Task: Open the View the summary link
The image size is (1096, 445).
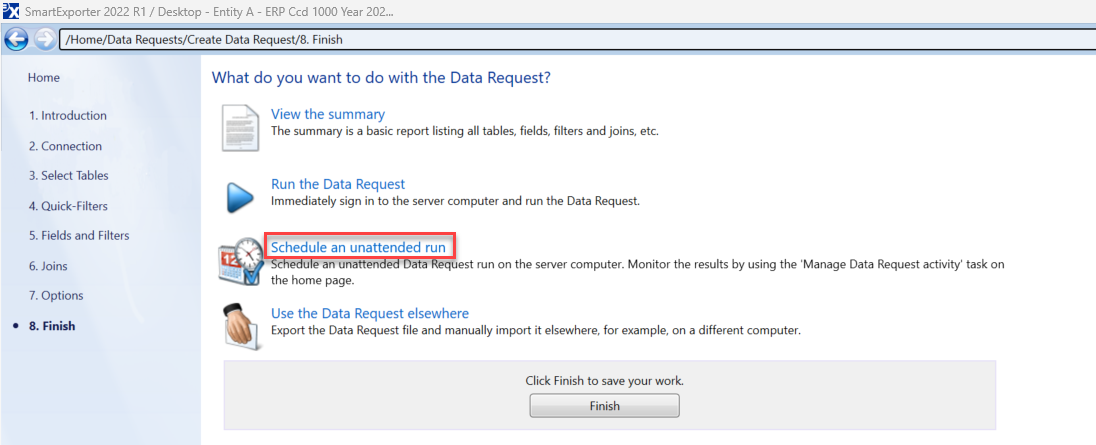Action: coord(328,114)
